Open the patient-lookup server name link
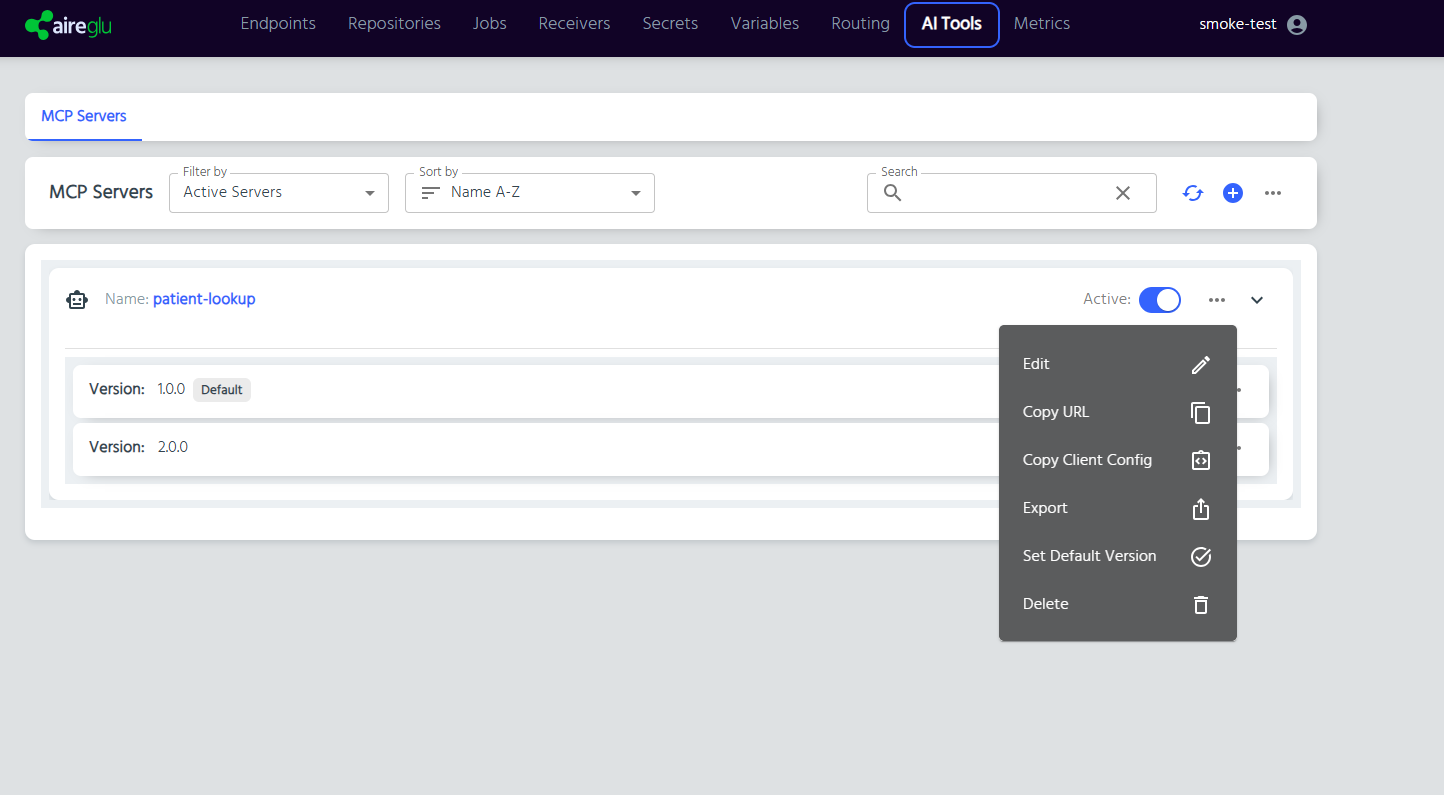 (204, 299)
